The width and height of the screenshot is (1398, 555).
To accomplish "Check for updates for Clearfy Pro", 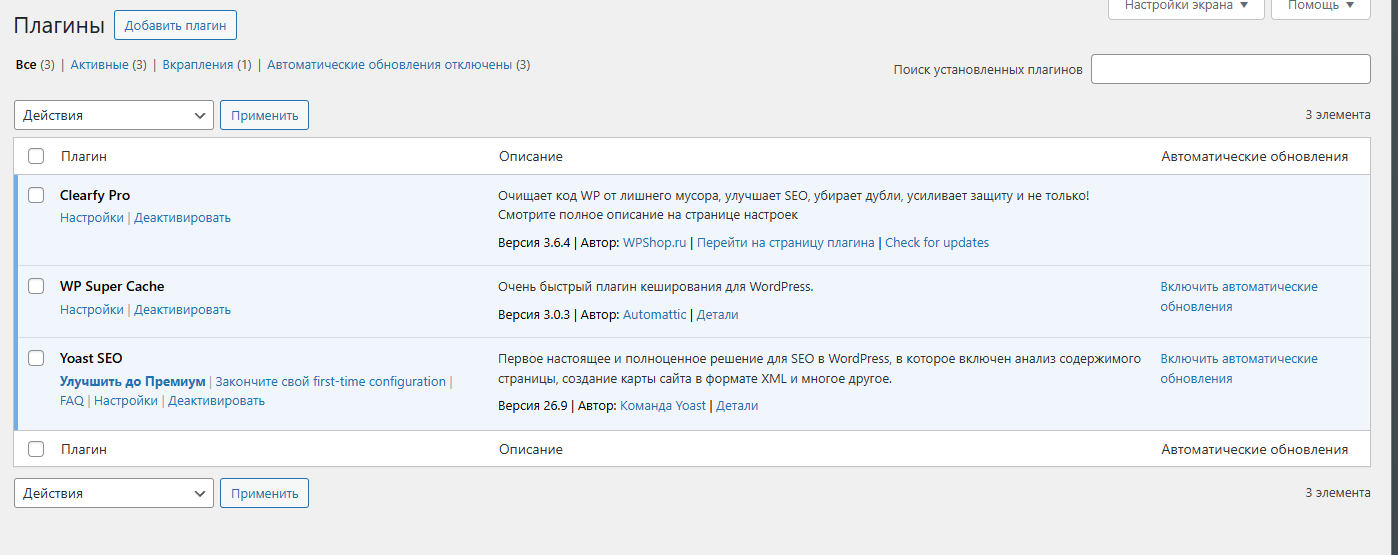I will pyautogui.click(x=937, y=243).
